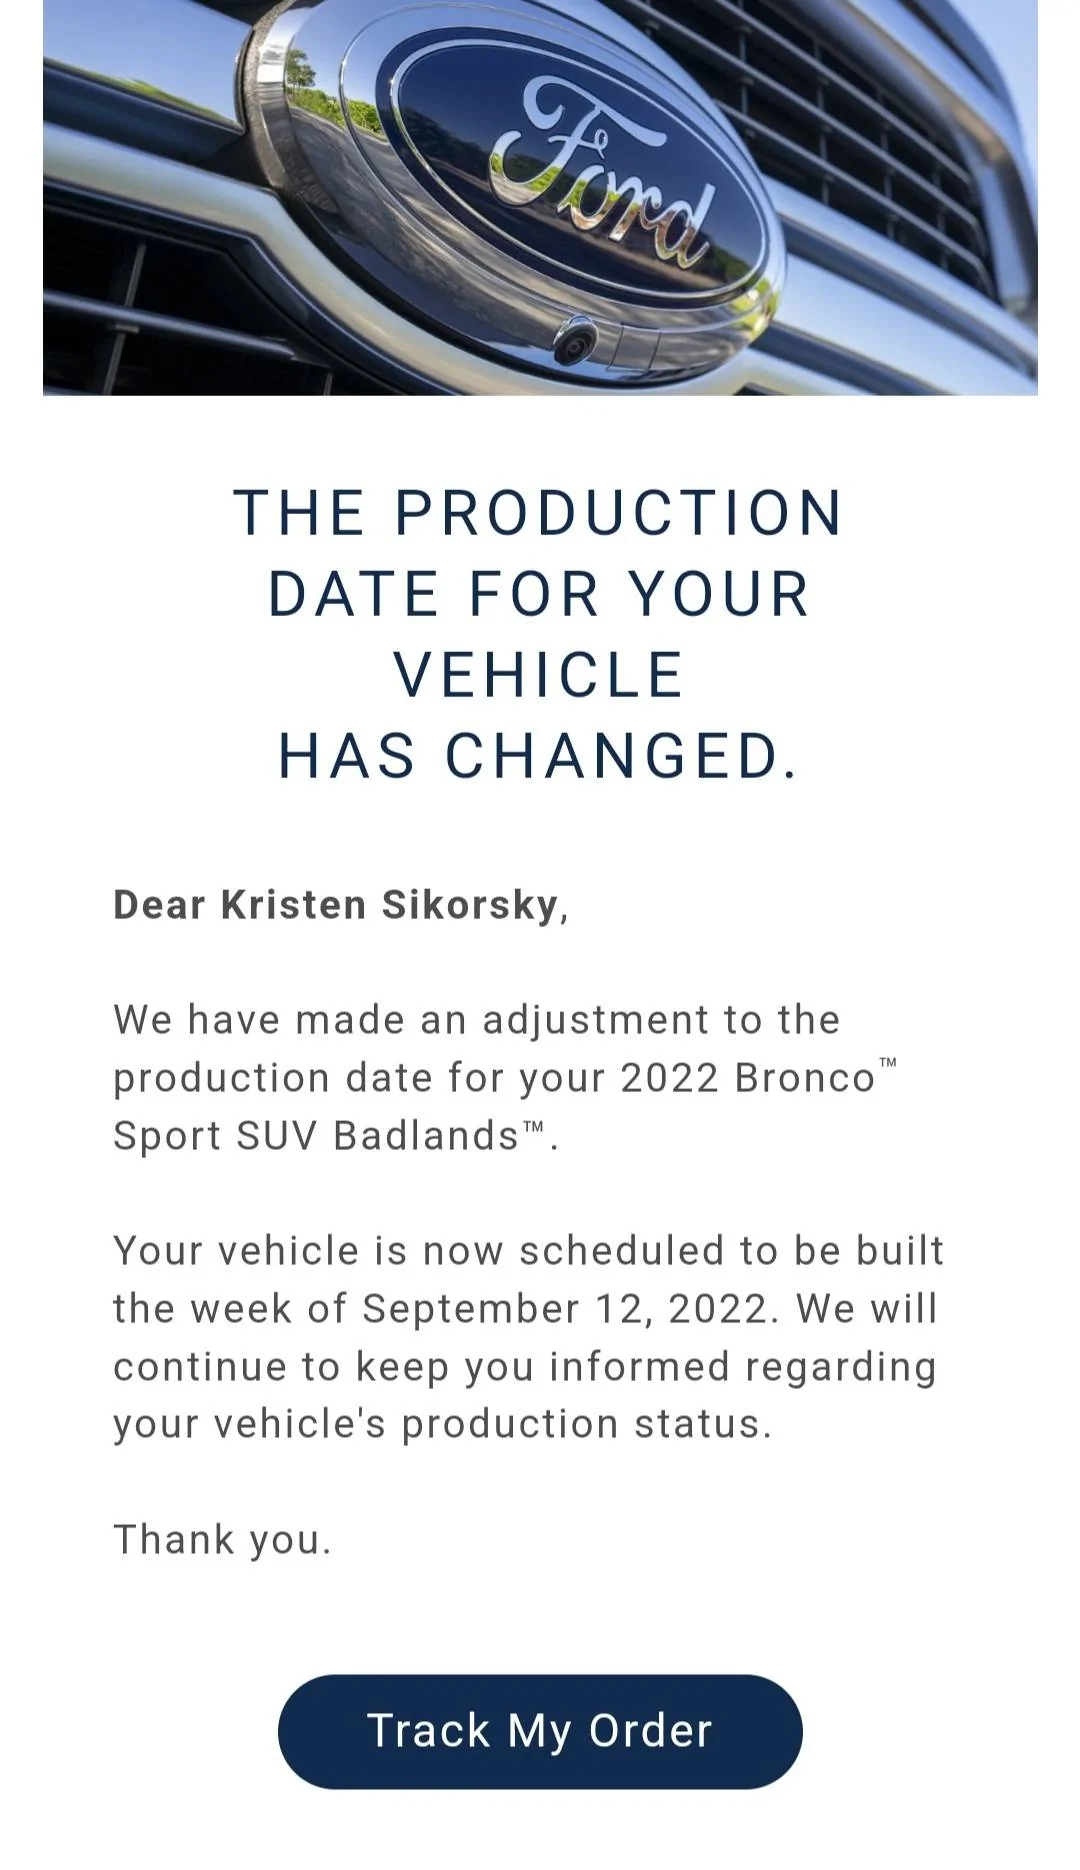The image size is (1080, 1870).
Task: Click the "Sport SUV Badlands" text
Action: [x=315, y=1136]
